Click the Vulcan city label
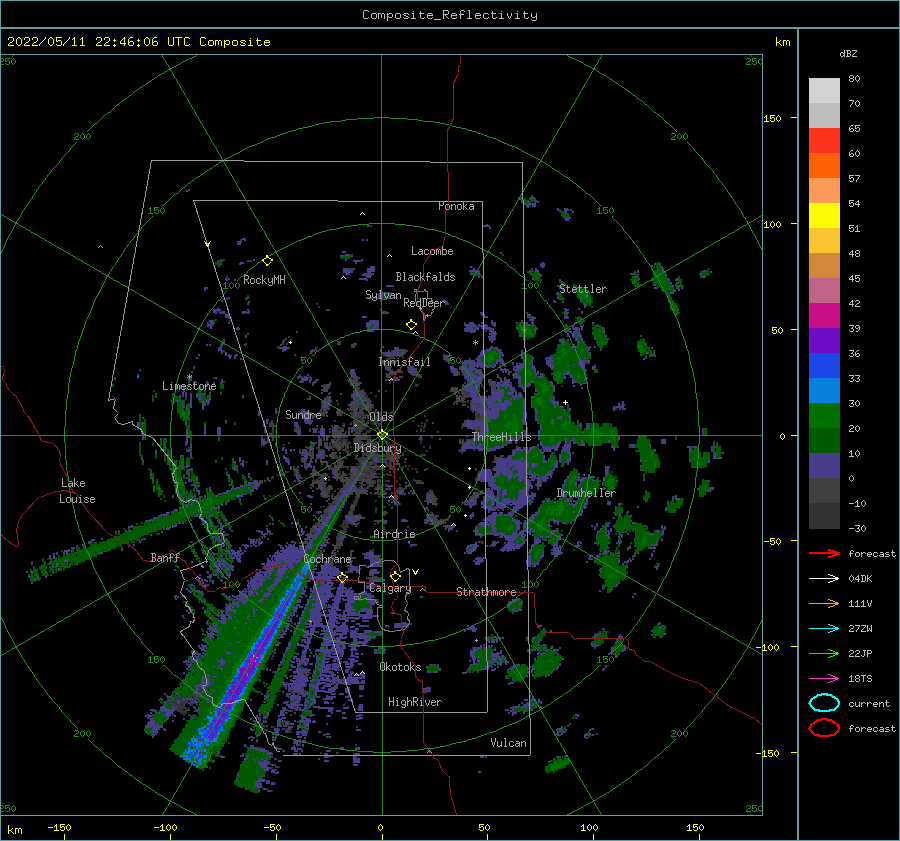Screen dimensions: 900x841 [x=509, y=743]
